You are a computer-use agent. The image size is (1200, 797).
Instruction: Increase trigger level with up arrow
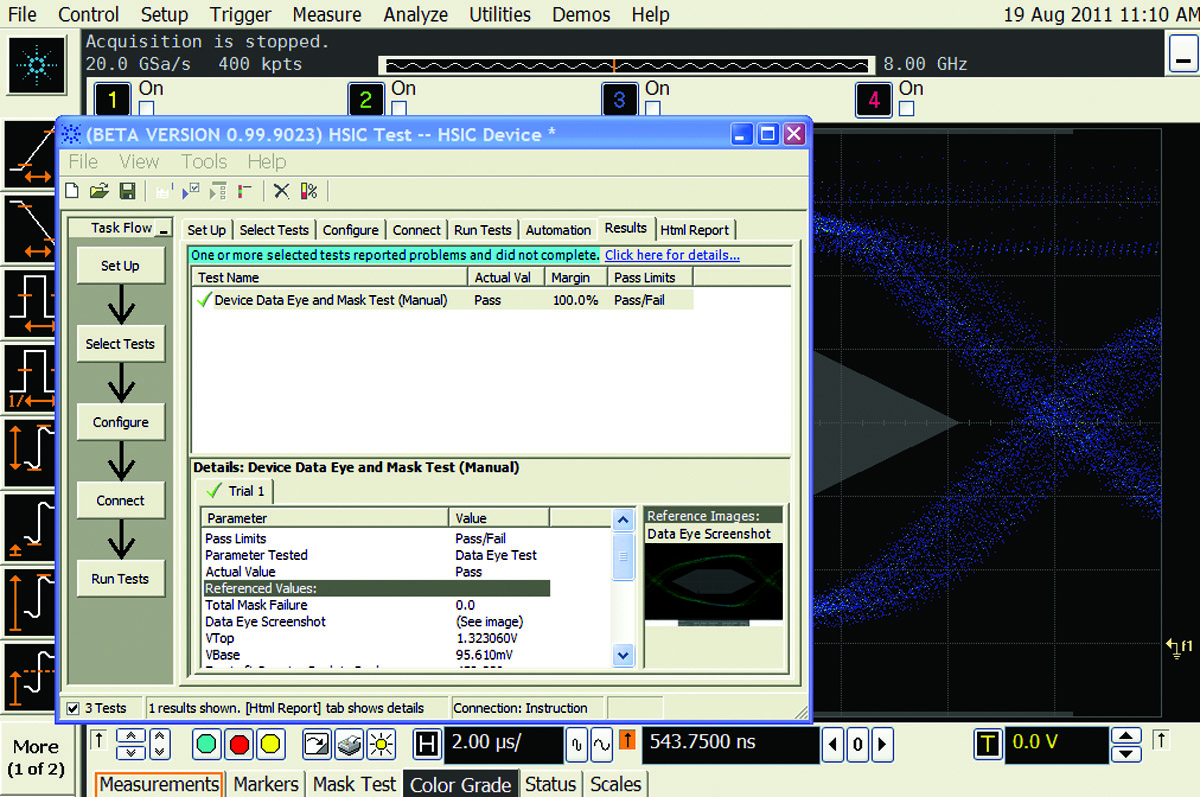(1126, 736)
